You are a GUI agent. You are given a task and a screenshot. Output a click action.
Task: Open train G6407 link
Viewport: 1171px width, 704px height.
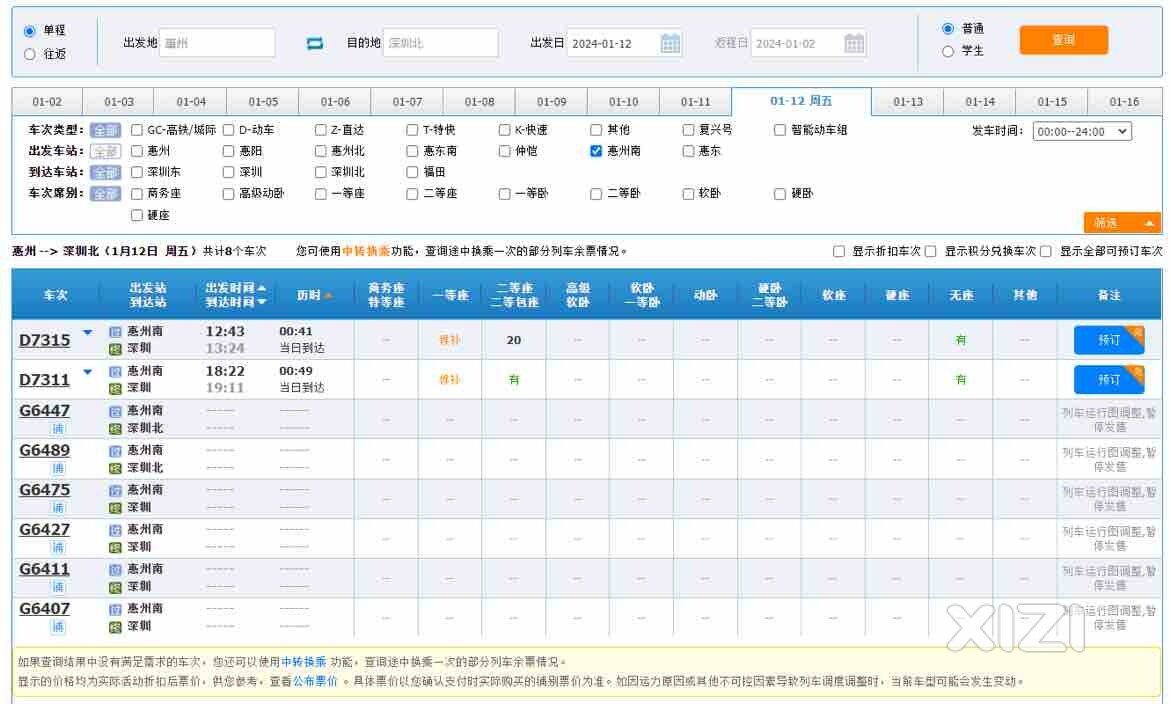[45, 608]
